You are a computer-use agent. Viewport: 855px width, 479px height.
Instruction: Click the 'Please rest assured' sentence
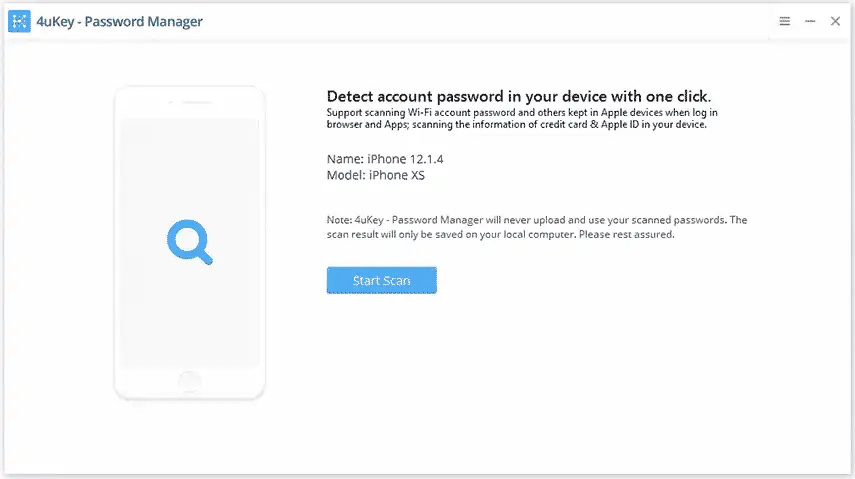627,235
